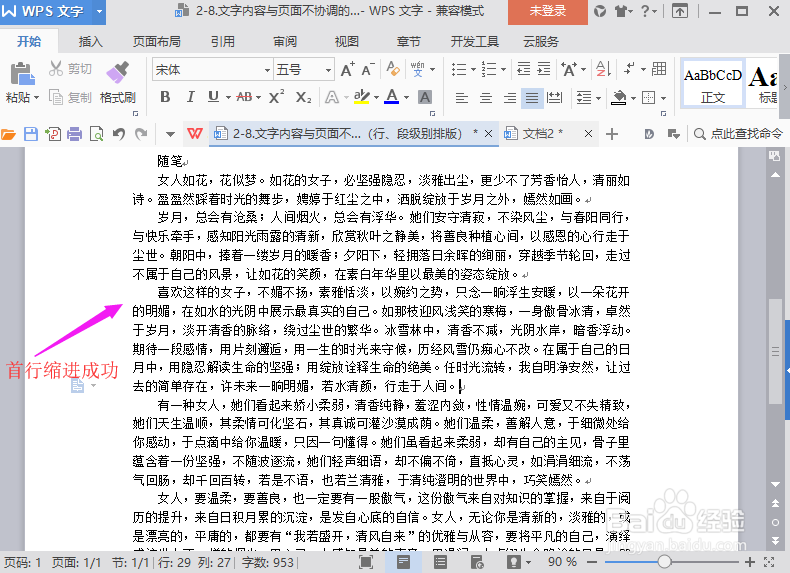The width and height of the screenshot is (790, 573).
Task: Center align the text
Action: [486, 98]
